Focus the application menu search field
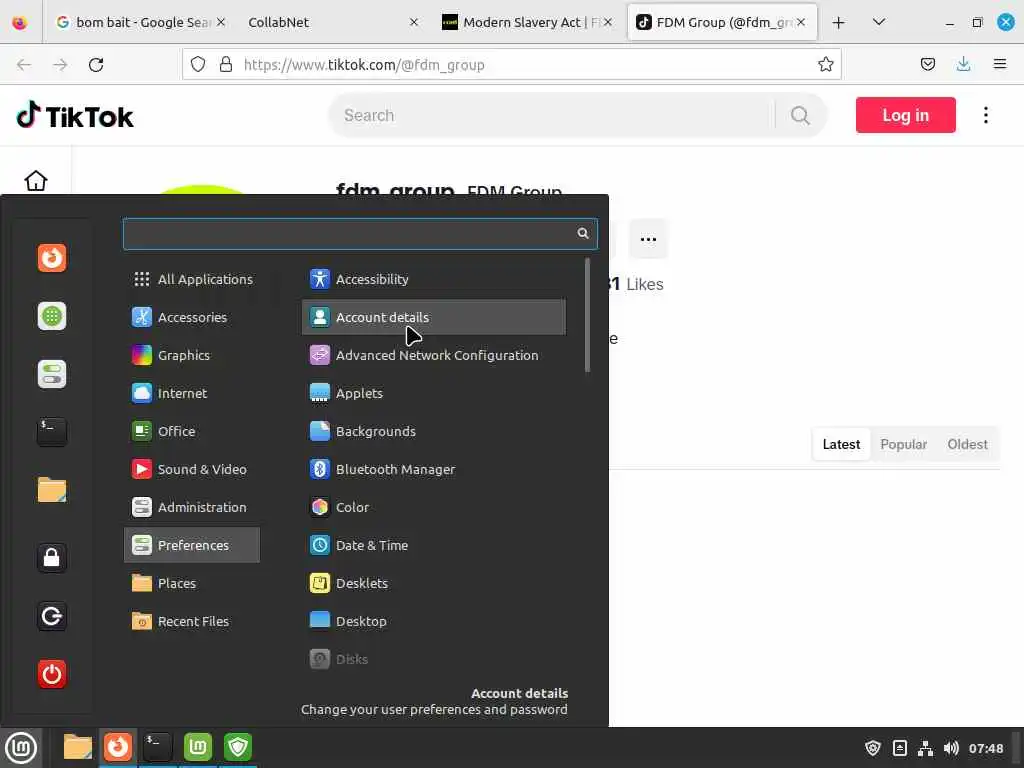 pos(360,234)
